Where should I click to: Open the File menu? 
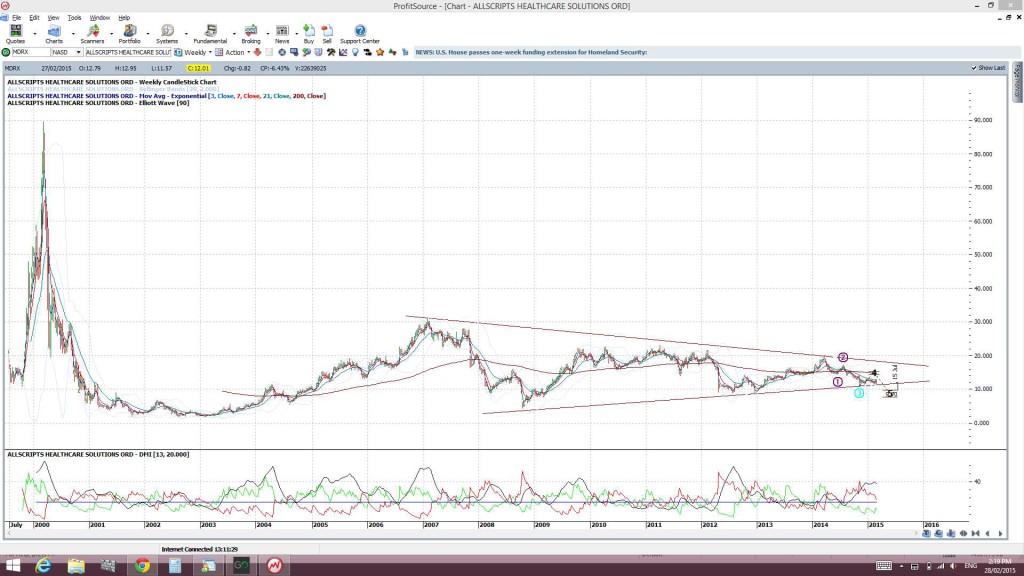pos(16,18)
